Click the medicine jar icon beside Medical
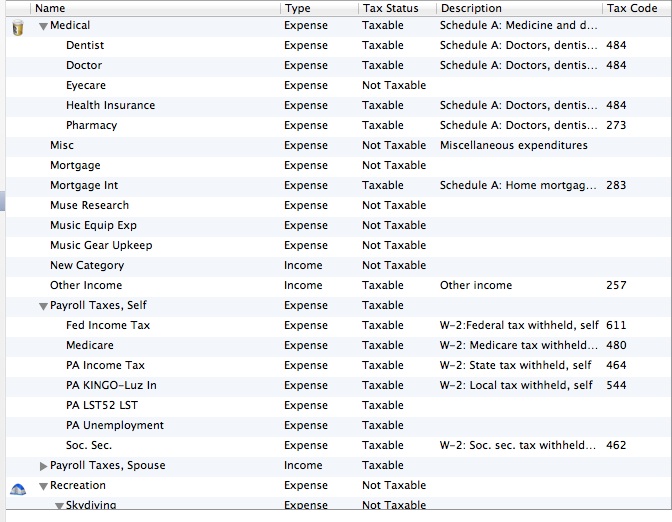672x522 pixels. [17, 27]
